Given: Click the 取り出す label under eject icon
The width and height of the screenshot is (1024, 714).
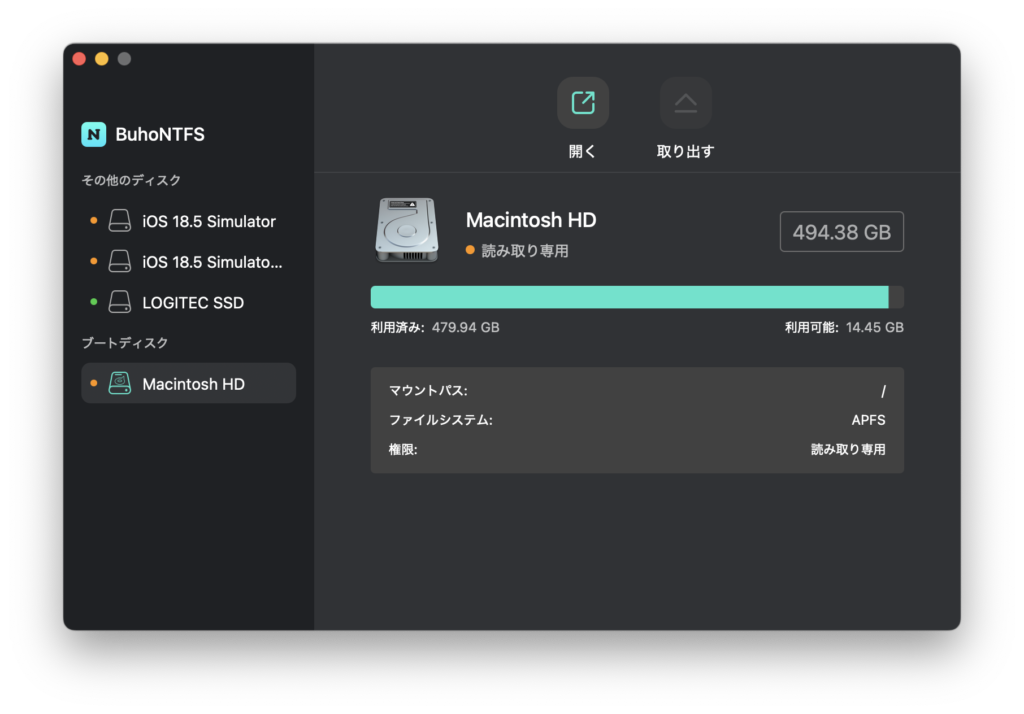Looking at the screenshot, I should click(685, 152).
